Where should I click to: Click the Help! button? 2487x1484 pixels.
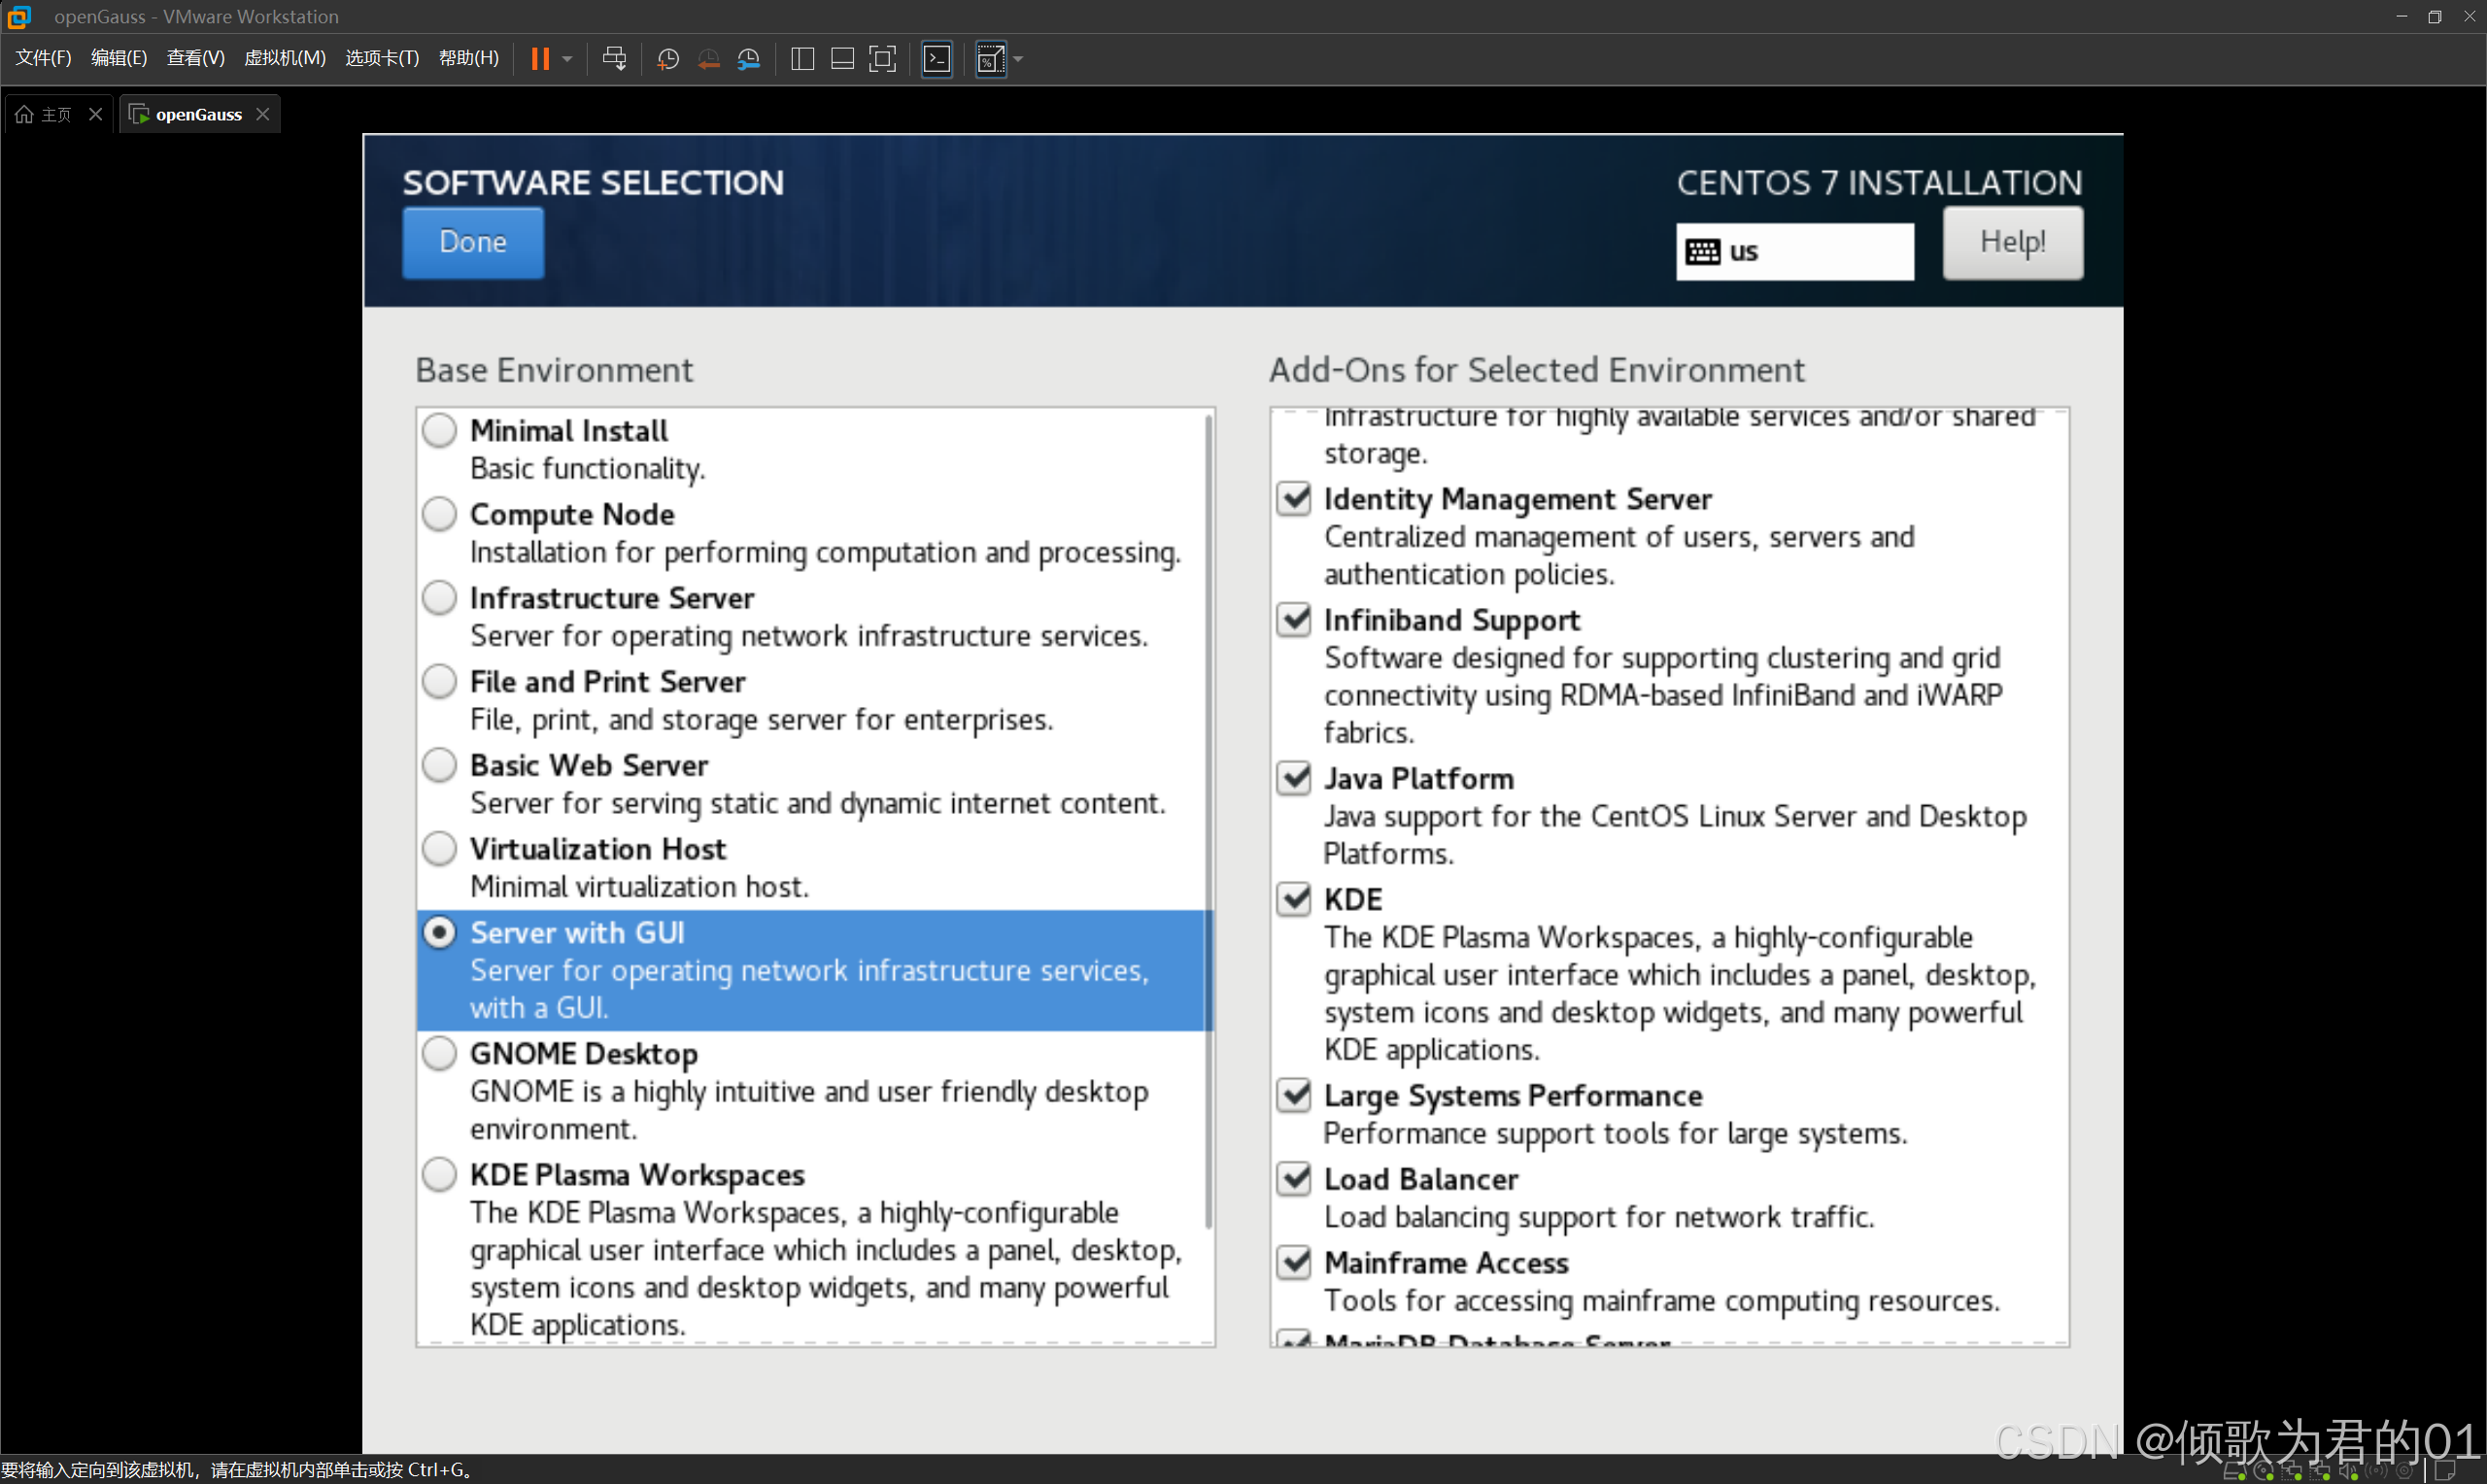(2012, 242)
